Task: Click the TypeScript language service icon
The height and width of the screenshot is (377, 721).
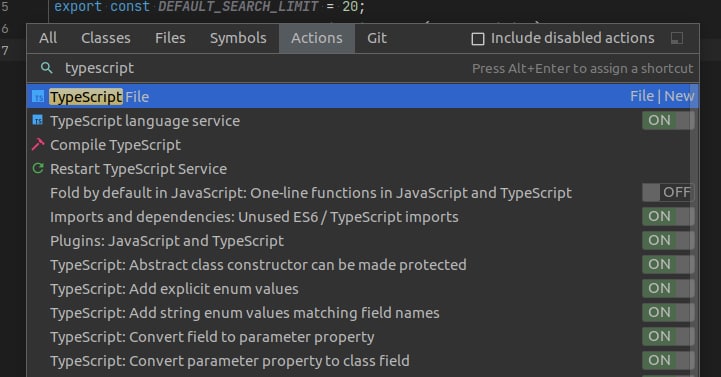Action: [x=38, y=120]
